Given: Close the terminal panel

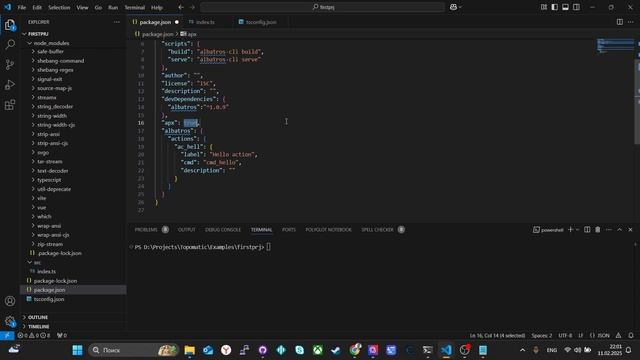Looking at the screenshot, I should tap(630, 230).
